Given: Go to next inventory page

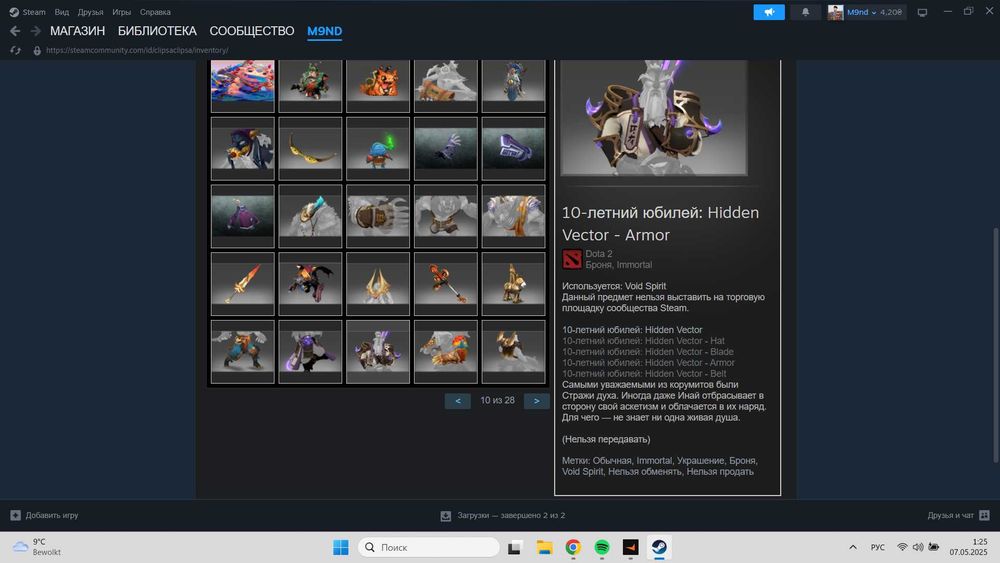Looking at the screenshot, I should [536, 401].
